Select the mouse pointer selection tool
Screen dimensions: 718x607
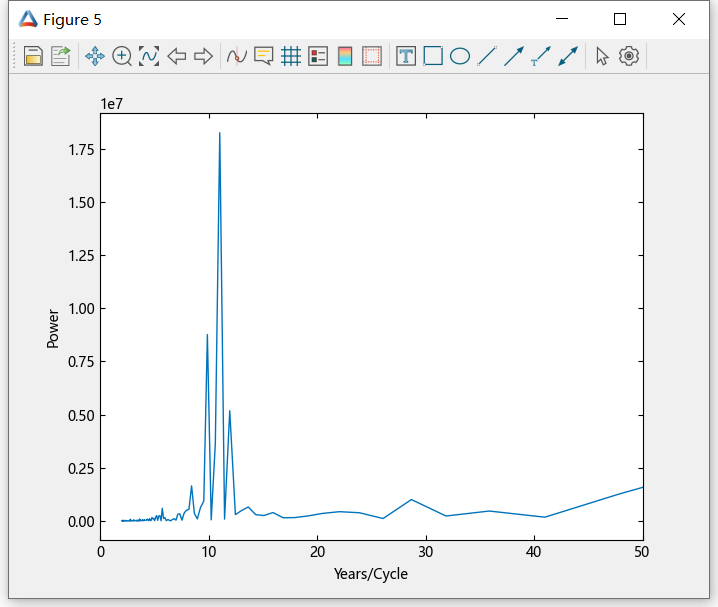(602, 56)
